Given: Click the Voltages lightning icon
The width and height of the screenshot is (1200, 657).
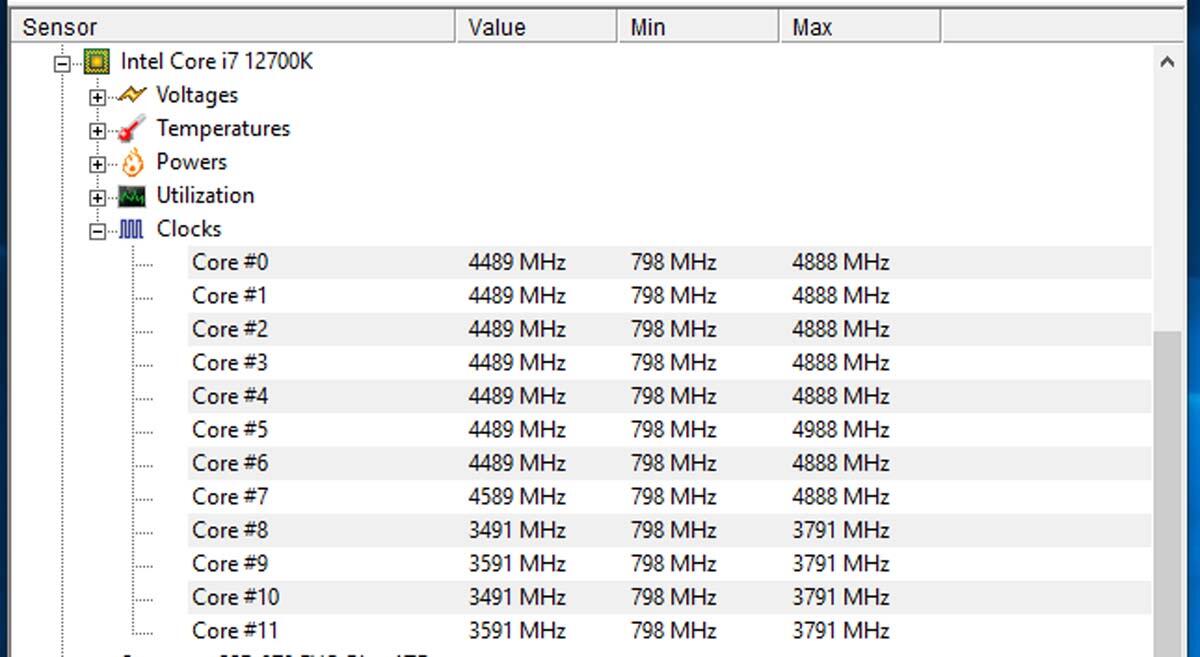Looking at the screenshot, I should [x=132, y=95].
